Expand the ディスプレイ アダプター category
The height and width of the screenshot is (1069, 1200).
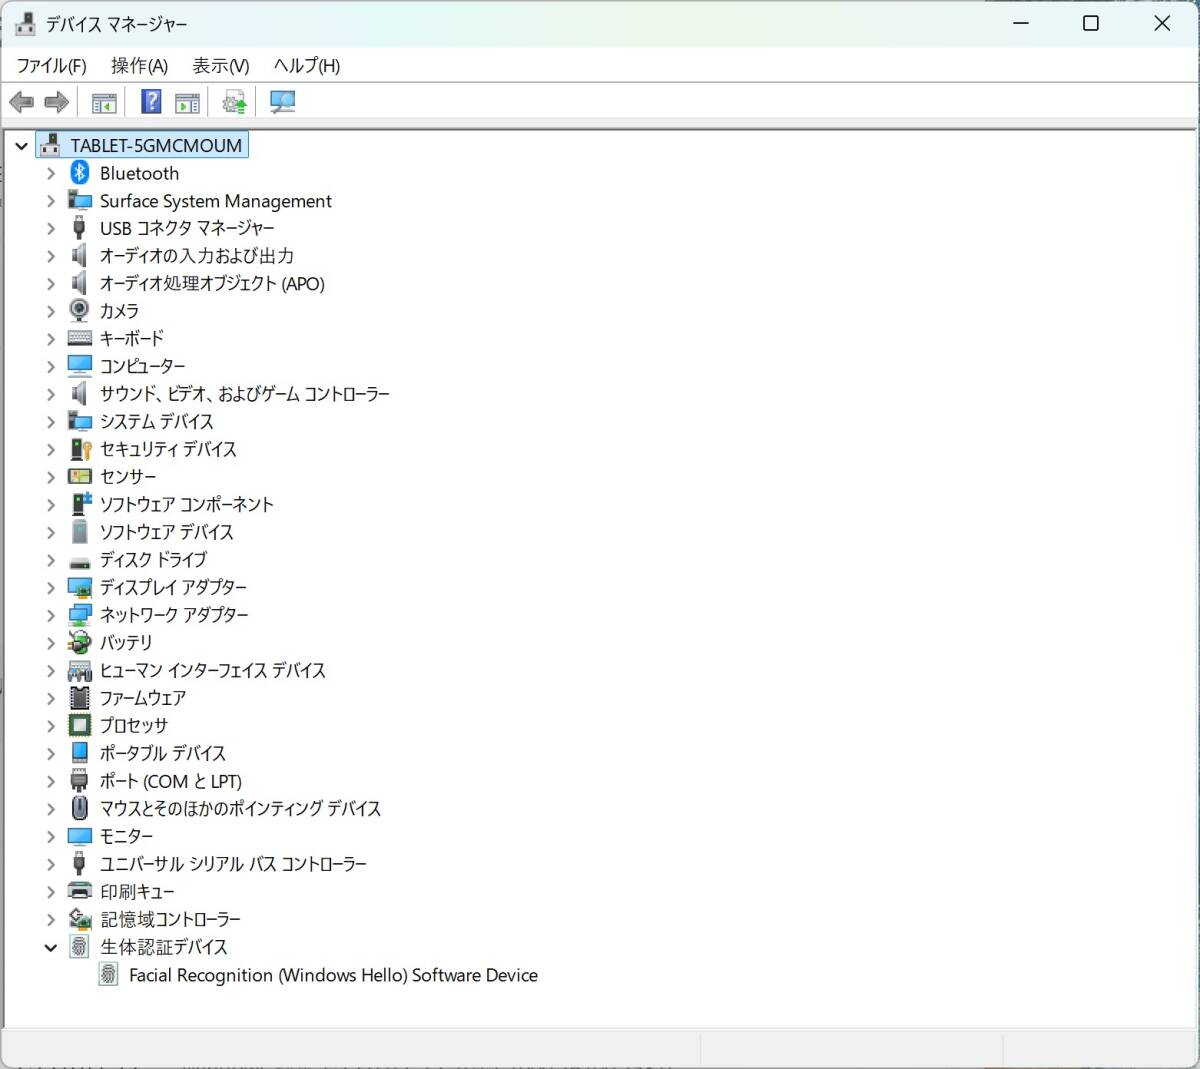[x=51, y=588]
